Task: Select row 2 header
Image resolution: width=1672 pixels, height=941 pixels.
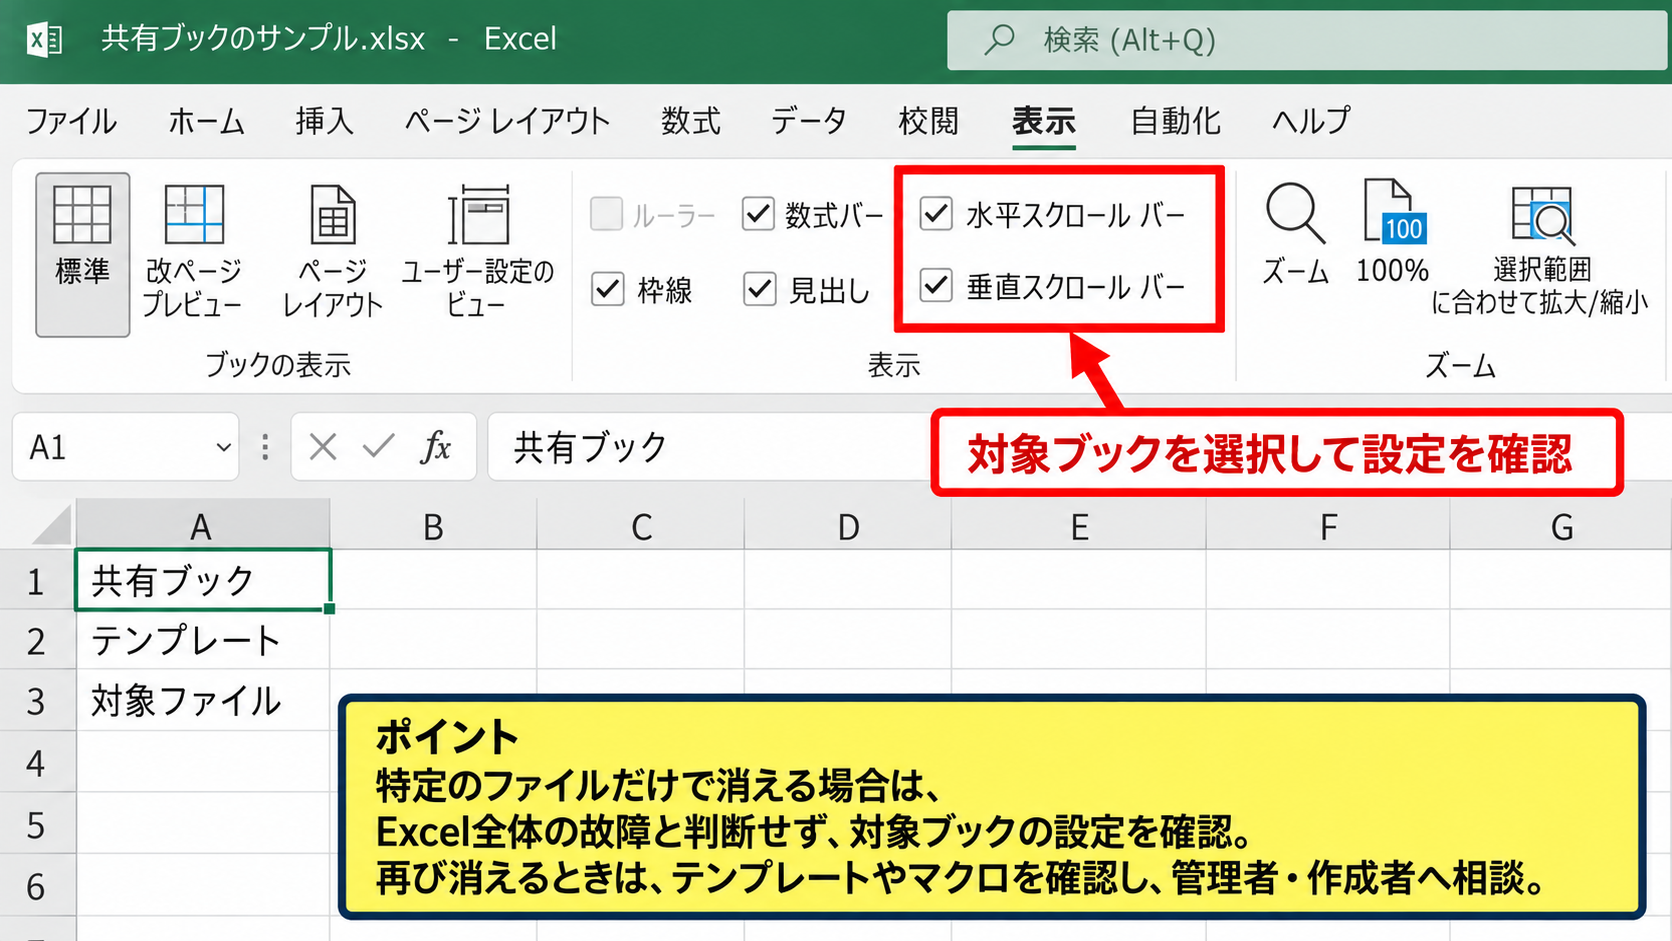Action: (37, 640)
